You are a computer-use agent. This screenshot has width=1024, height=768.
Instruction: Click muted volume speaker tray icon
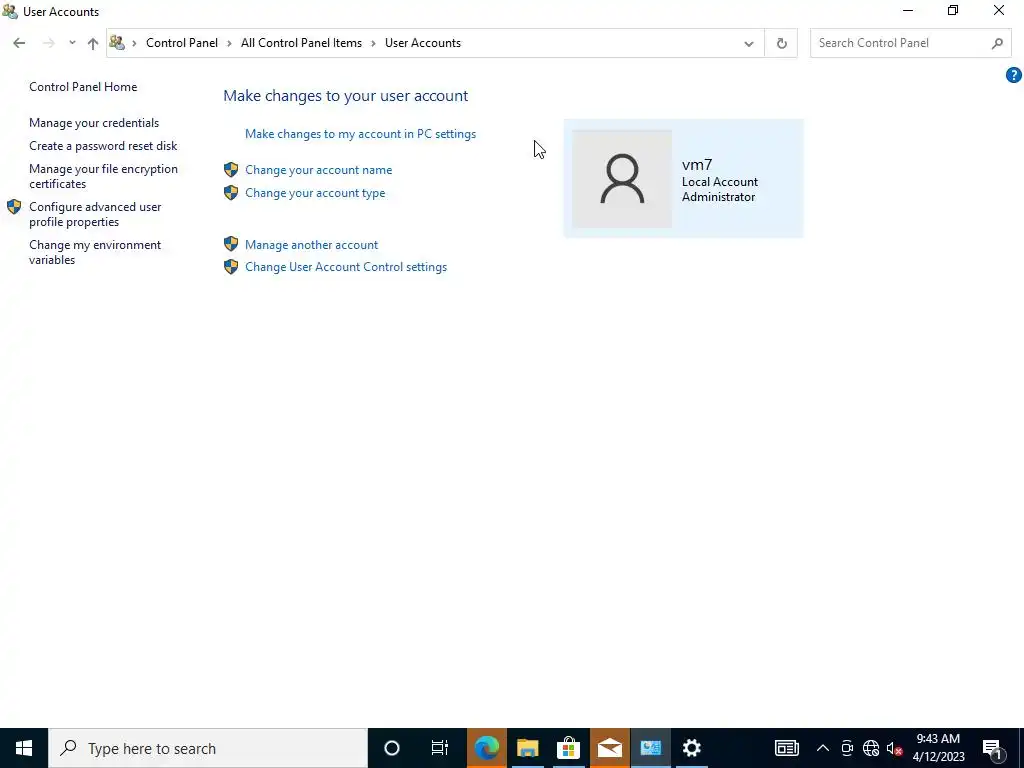click(x=894, y=748)
